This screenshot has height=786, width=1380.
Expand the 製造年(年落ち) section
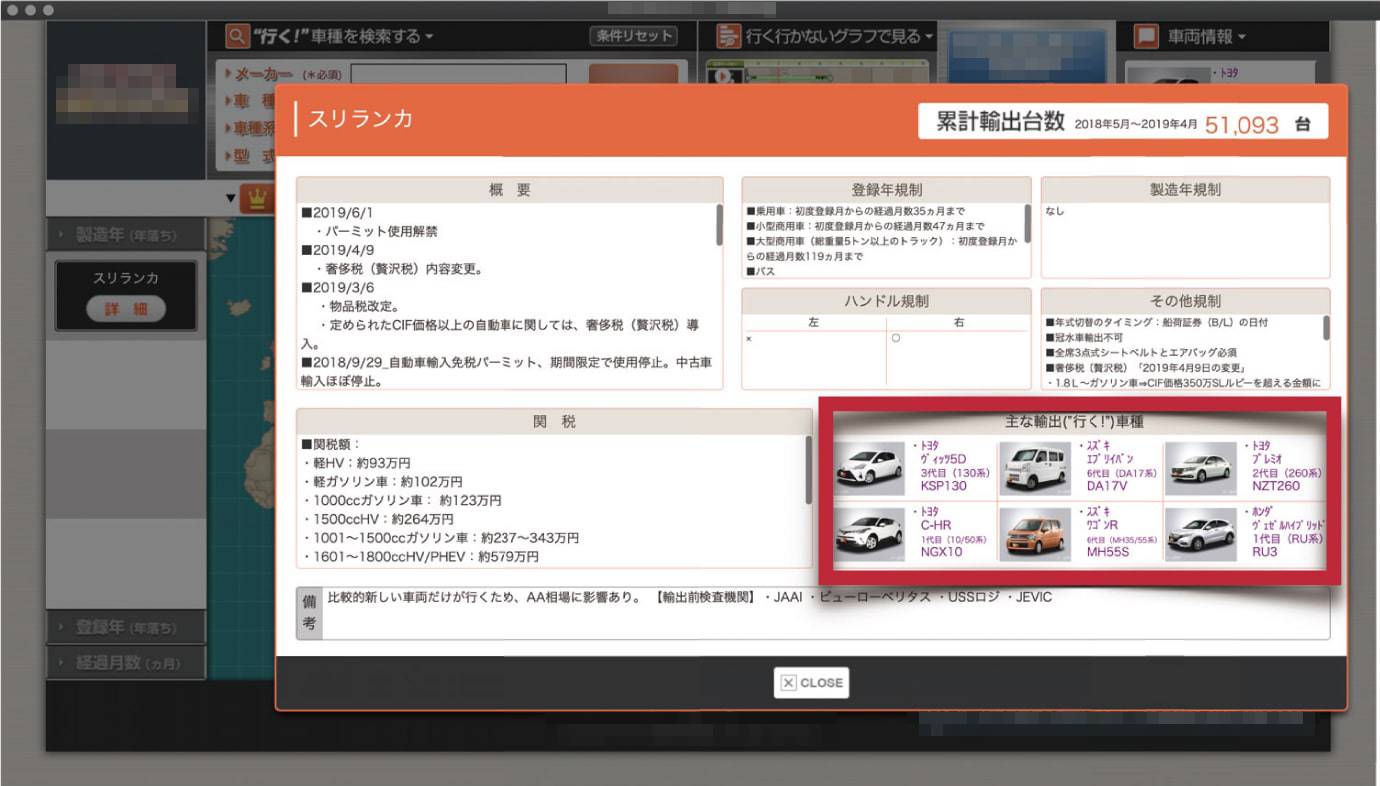point(126,235)
